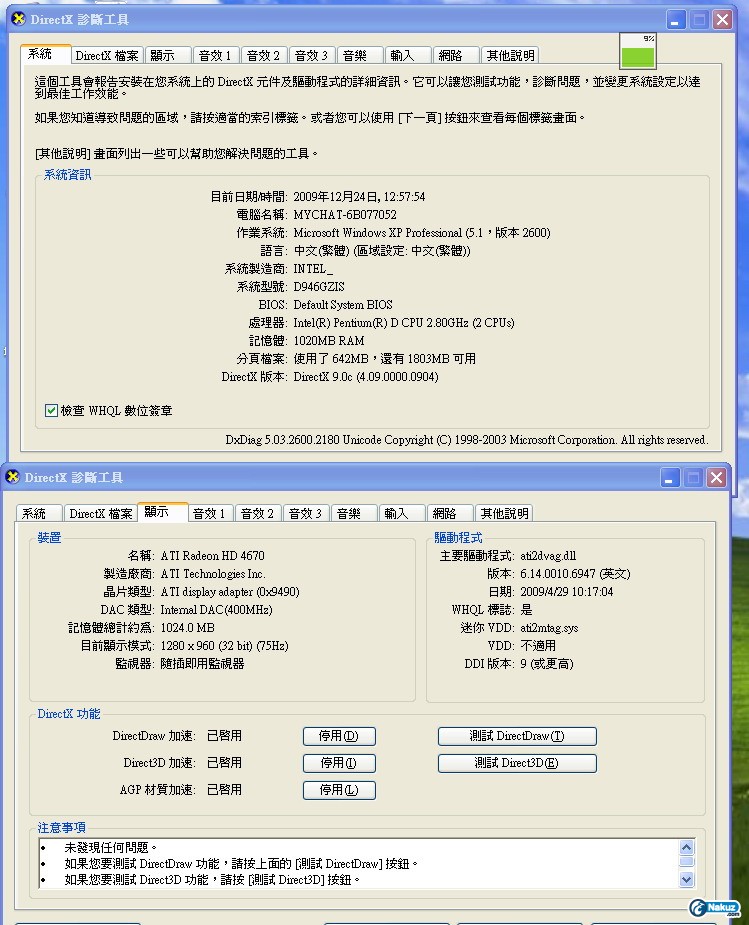Select 音效 2 tab in the lower window
The width and height of the screenshot is (749, 925).
point(258,513)
